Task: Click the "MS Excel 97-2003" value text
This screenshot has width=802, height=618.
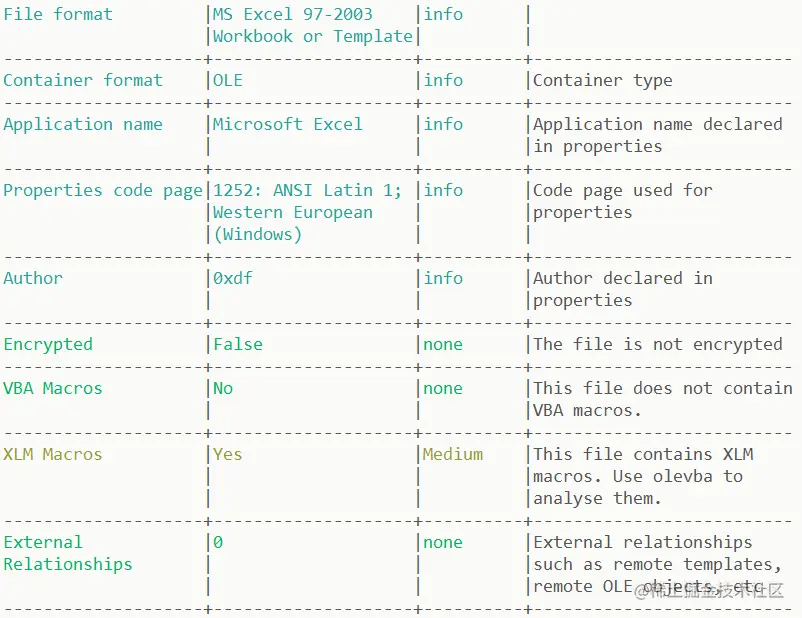Action: click(292, 14)
